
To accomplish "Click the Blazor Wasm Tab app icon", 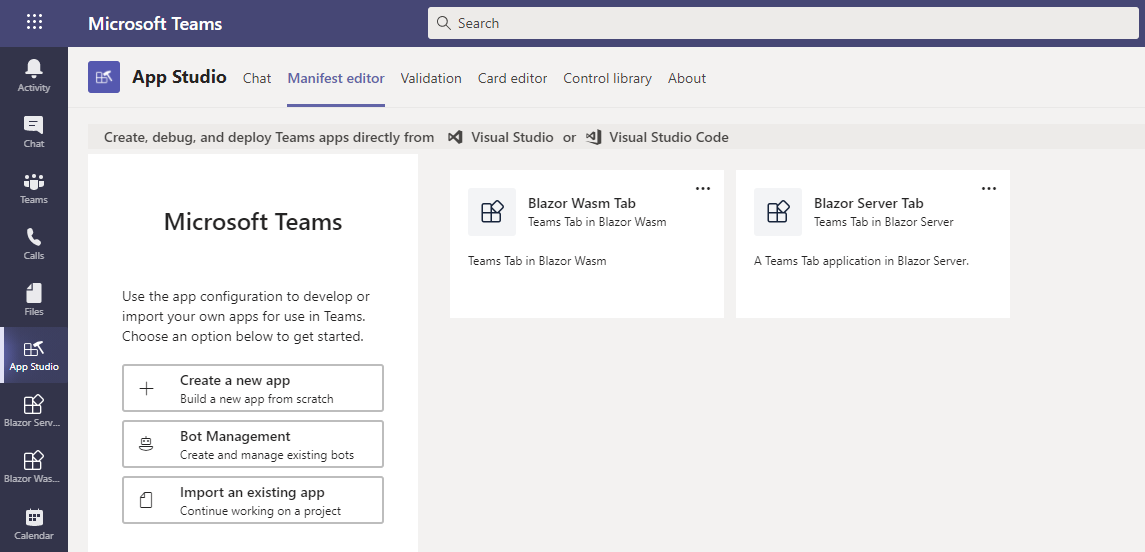I will pyautogui.click(x=491, y=212).
